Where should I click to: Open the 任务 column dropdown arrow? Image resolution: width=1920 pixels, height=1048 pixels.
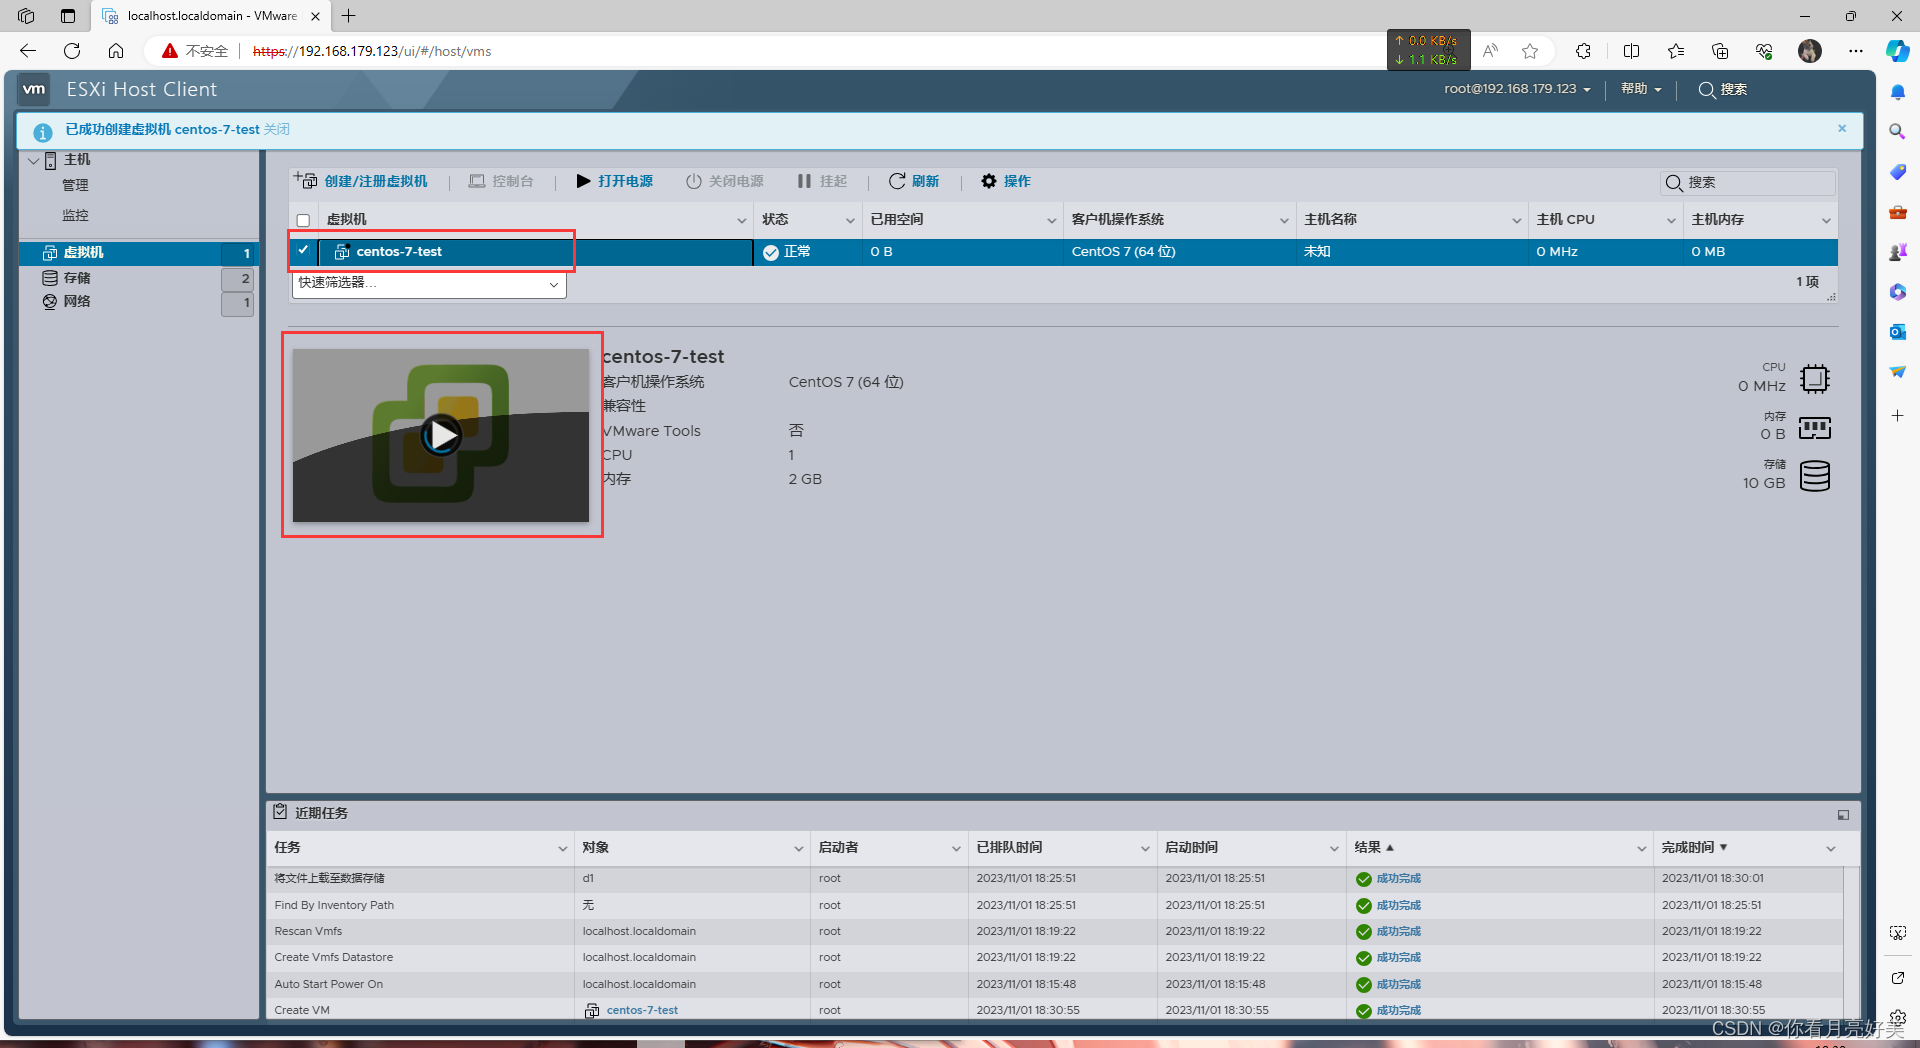[562, 849]
